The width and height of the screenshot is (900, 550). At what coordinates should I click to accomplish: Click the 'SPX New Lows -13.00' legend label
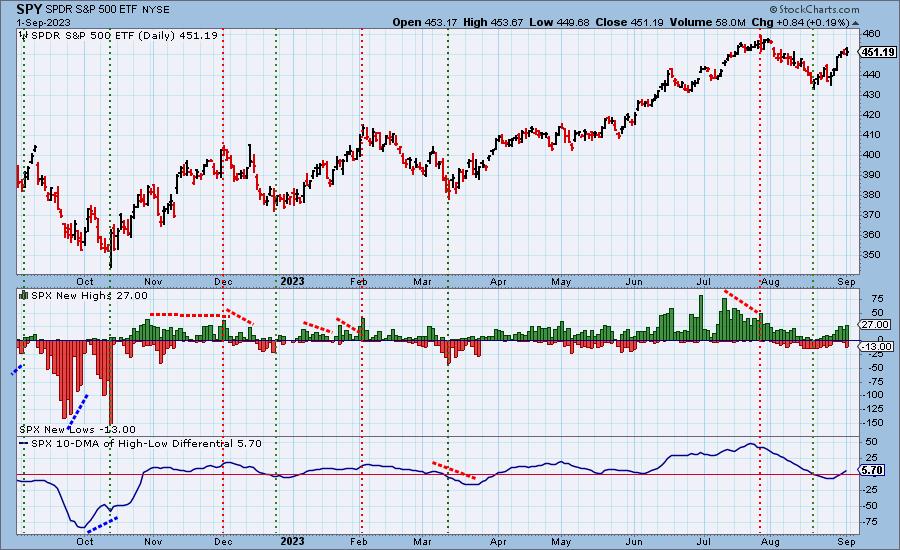pos(77,429)
